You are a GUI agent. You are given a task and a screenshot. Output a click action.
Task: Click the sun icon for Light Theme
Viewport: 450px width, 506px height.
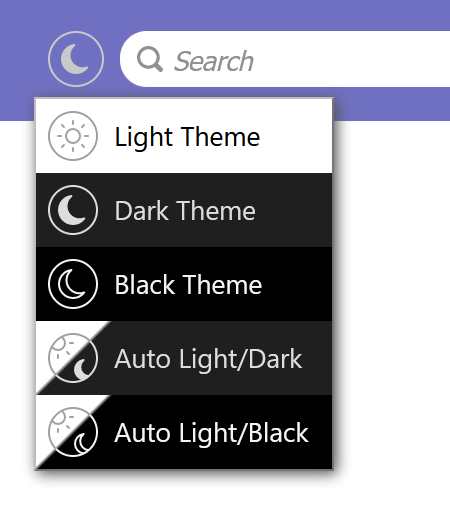[73, 136]
